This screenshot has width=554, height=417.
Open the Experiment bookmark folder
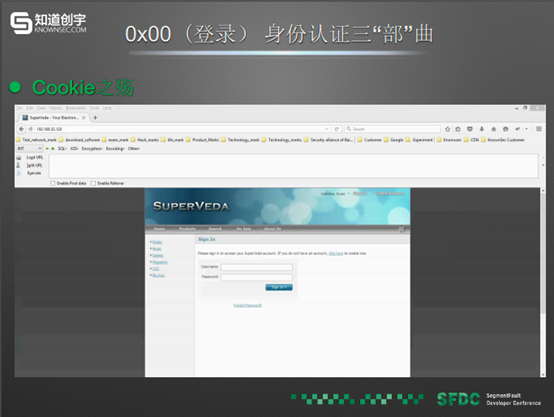coord(419,140)
